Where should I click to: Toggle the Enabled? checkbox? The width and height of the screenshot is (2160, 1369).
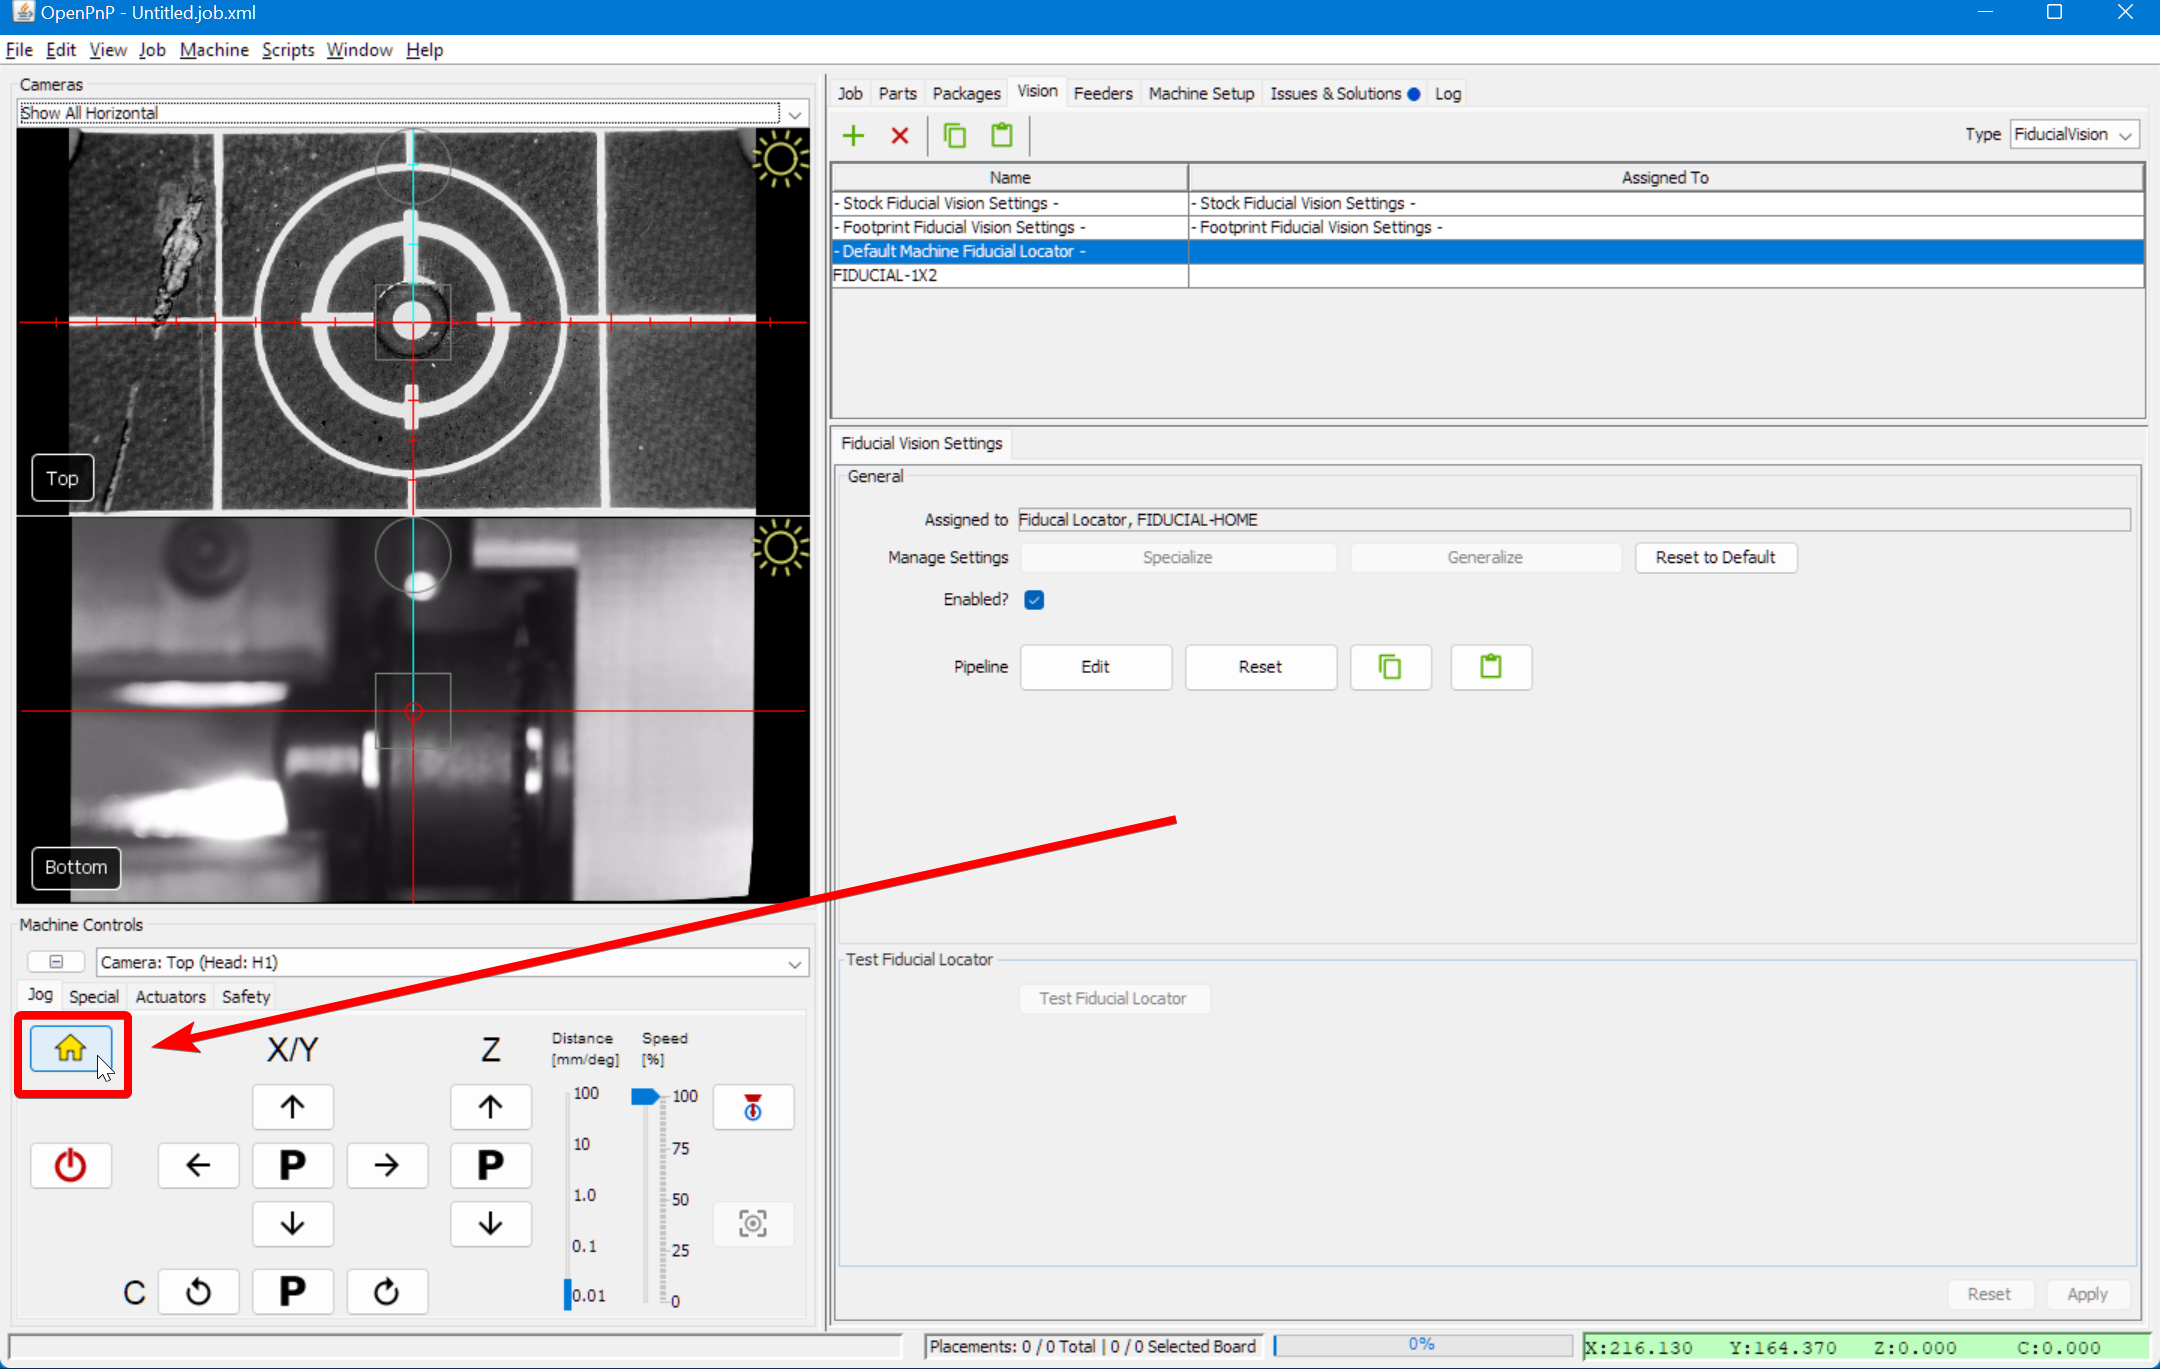(x=1034, y=600)
